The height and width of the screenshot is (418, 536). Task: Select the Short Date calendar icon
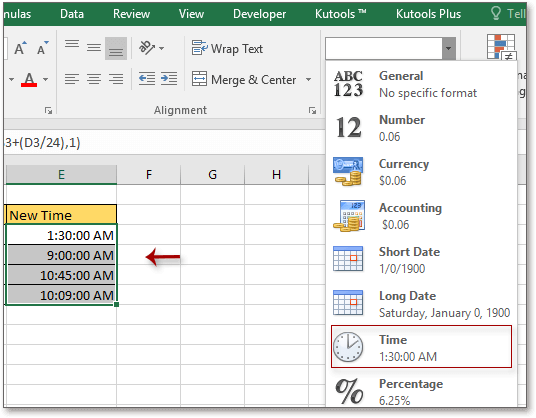348,259
